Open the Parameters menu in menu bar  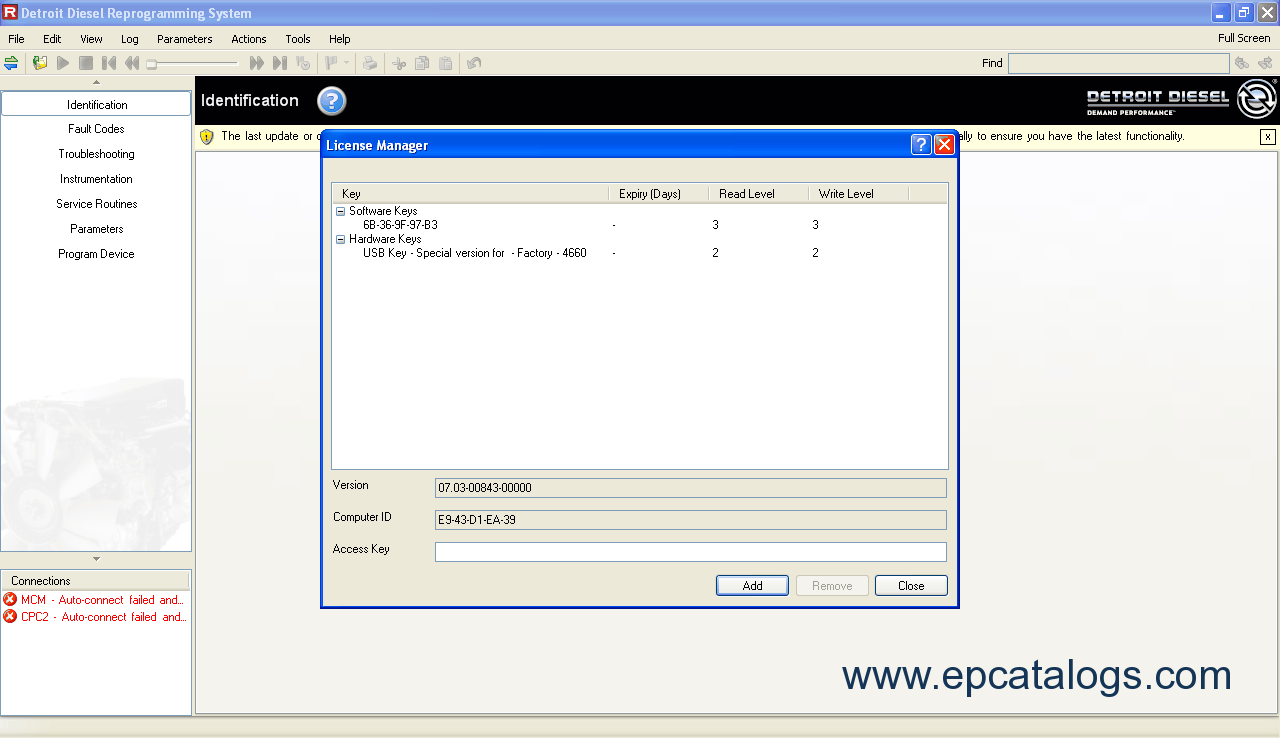(184, 39)
